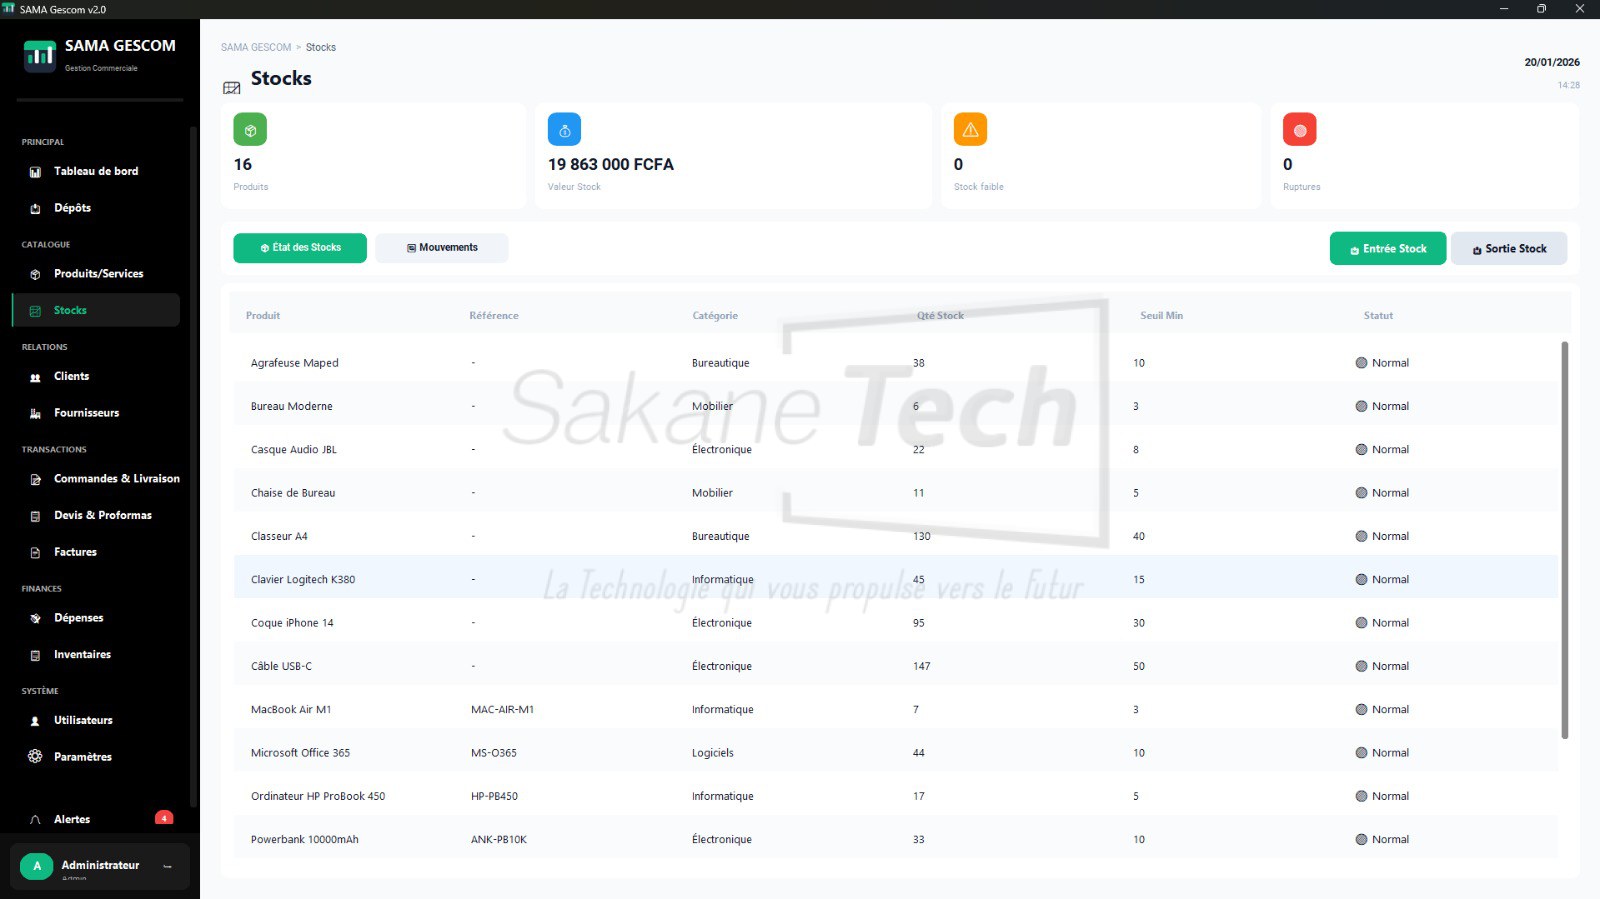
Task: Open the Clients section
Action: click(x=96, y=377)
